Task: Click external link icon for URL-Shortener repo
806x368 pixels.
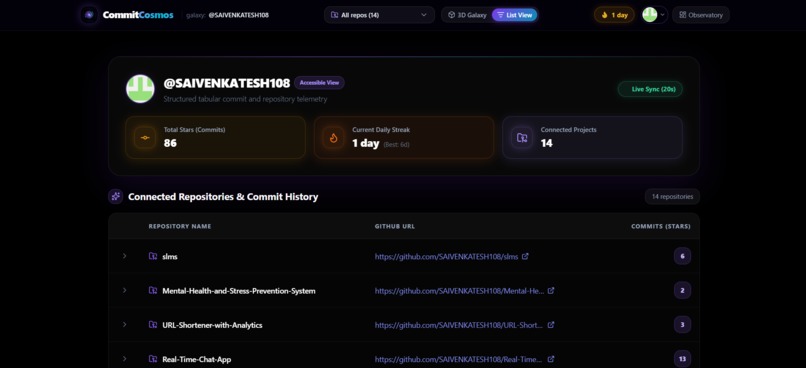Action: coord(551,325)
